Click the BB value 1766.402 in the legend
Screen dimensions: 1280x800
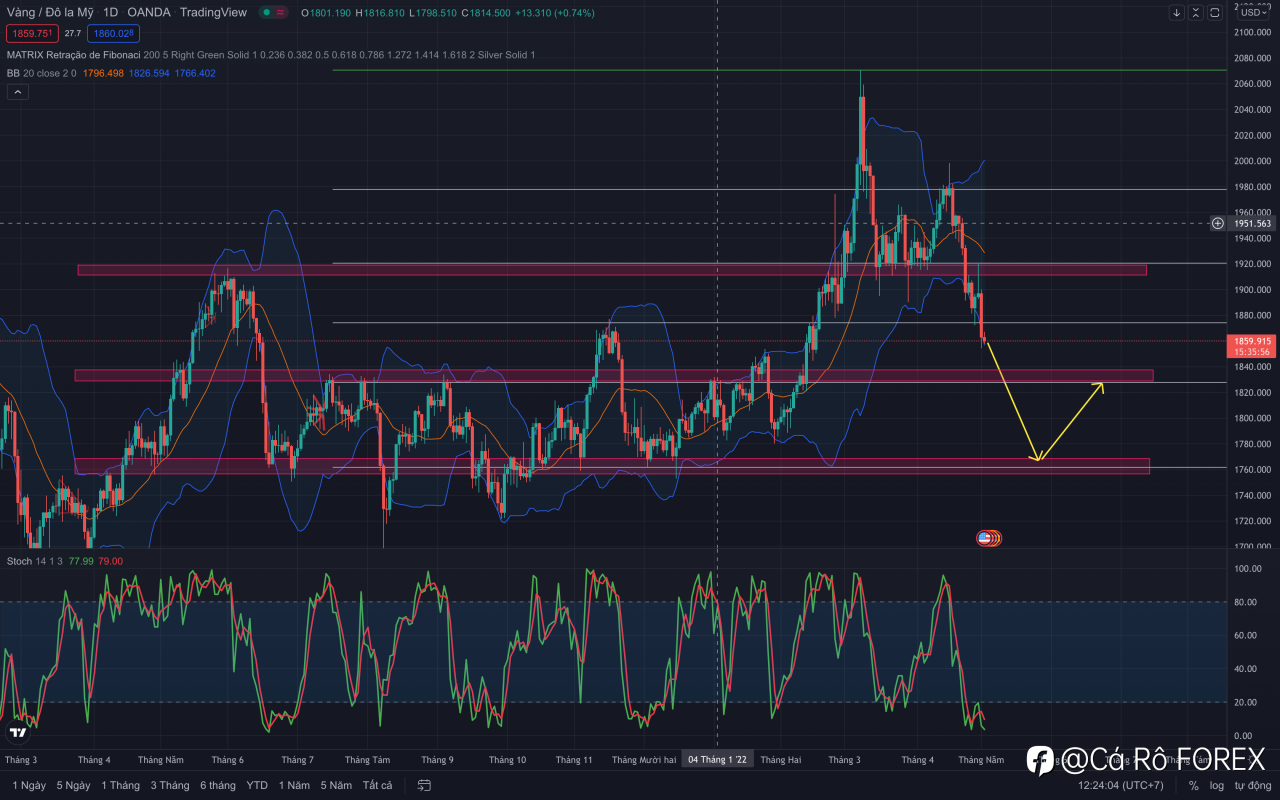[195, 73]
